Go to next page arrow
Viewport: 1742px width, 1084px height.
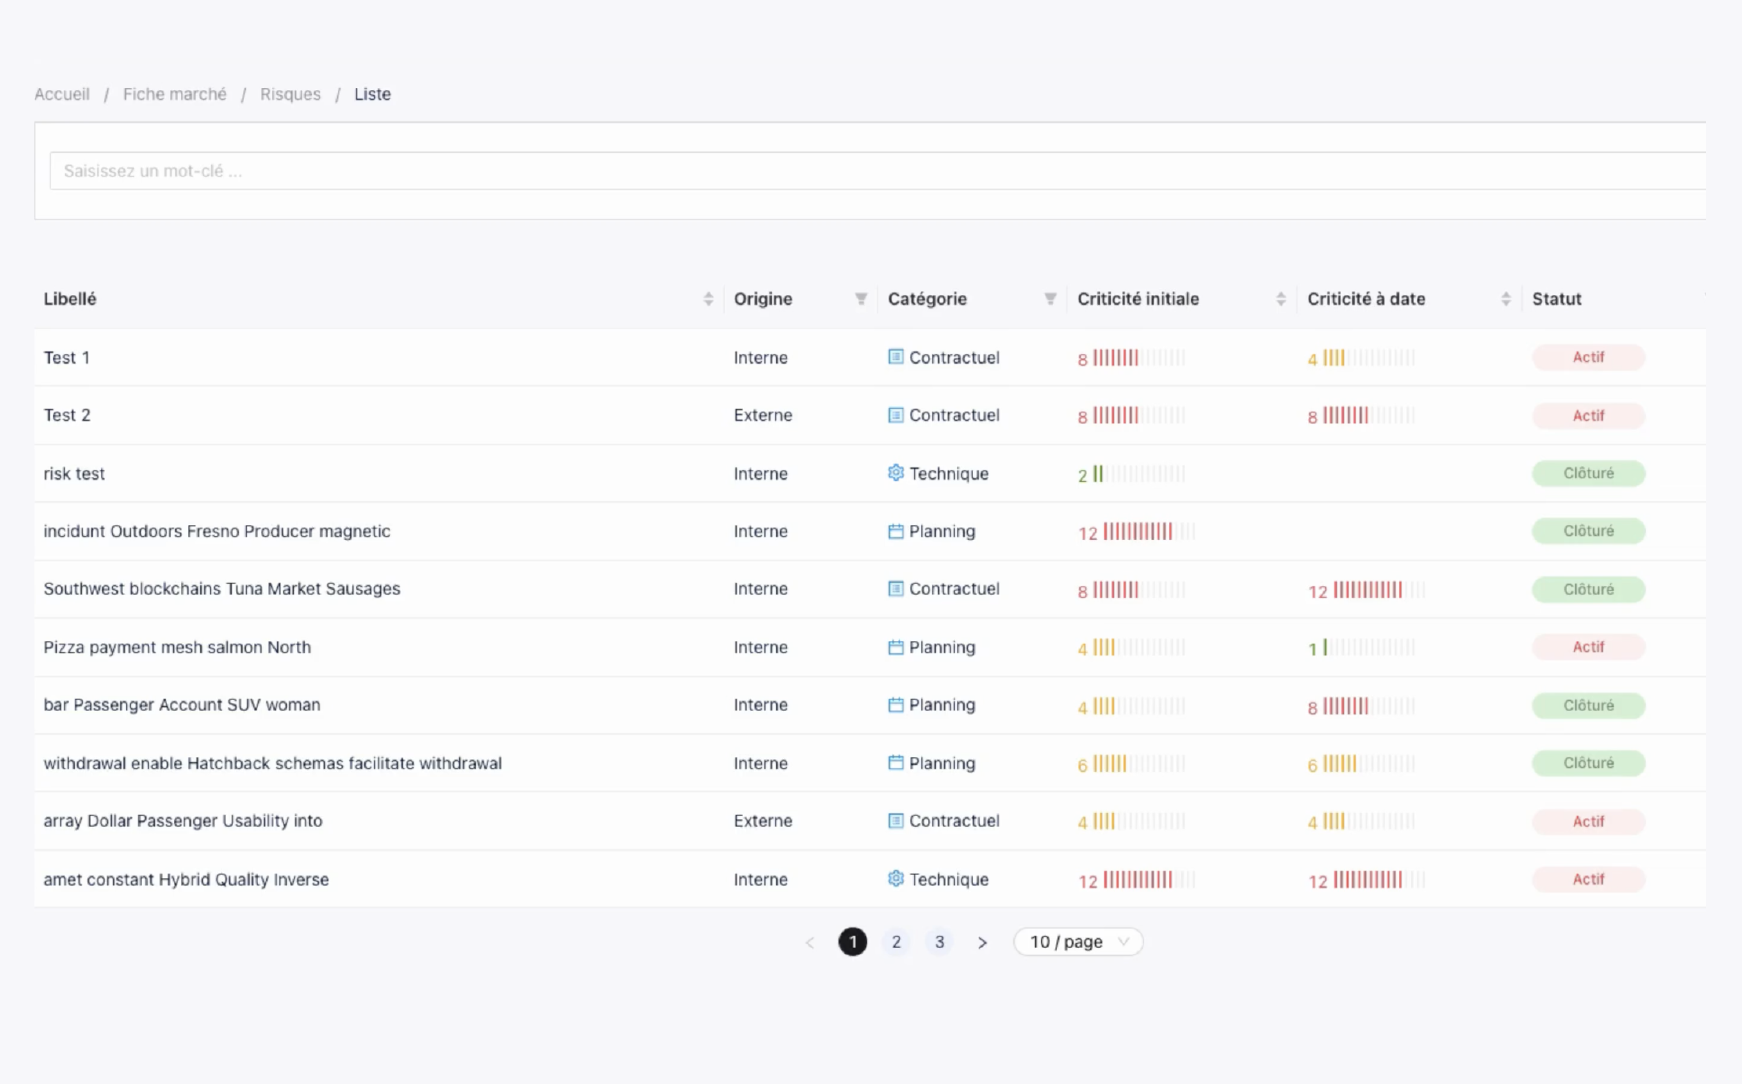[x=982, y=942]
